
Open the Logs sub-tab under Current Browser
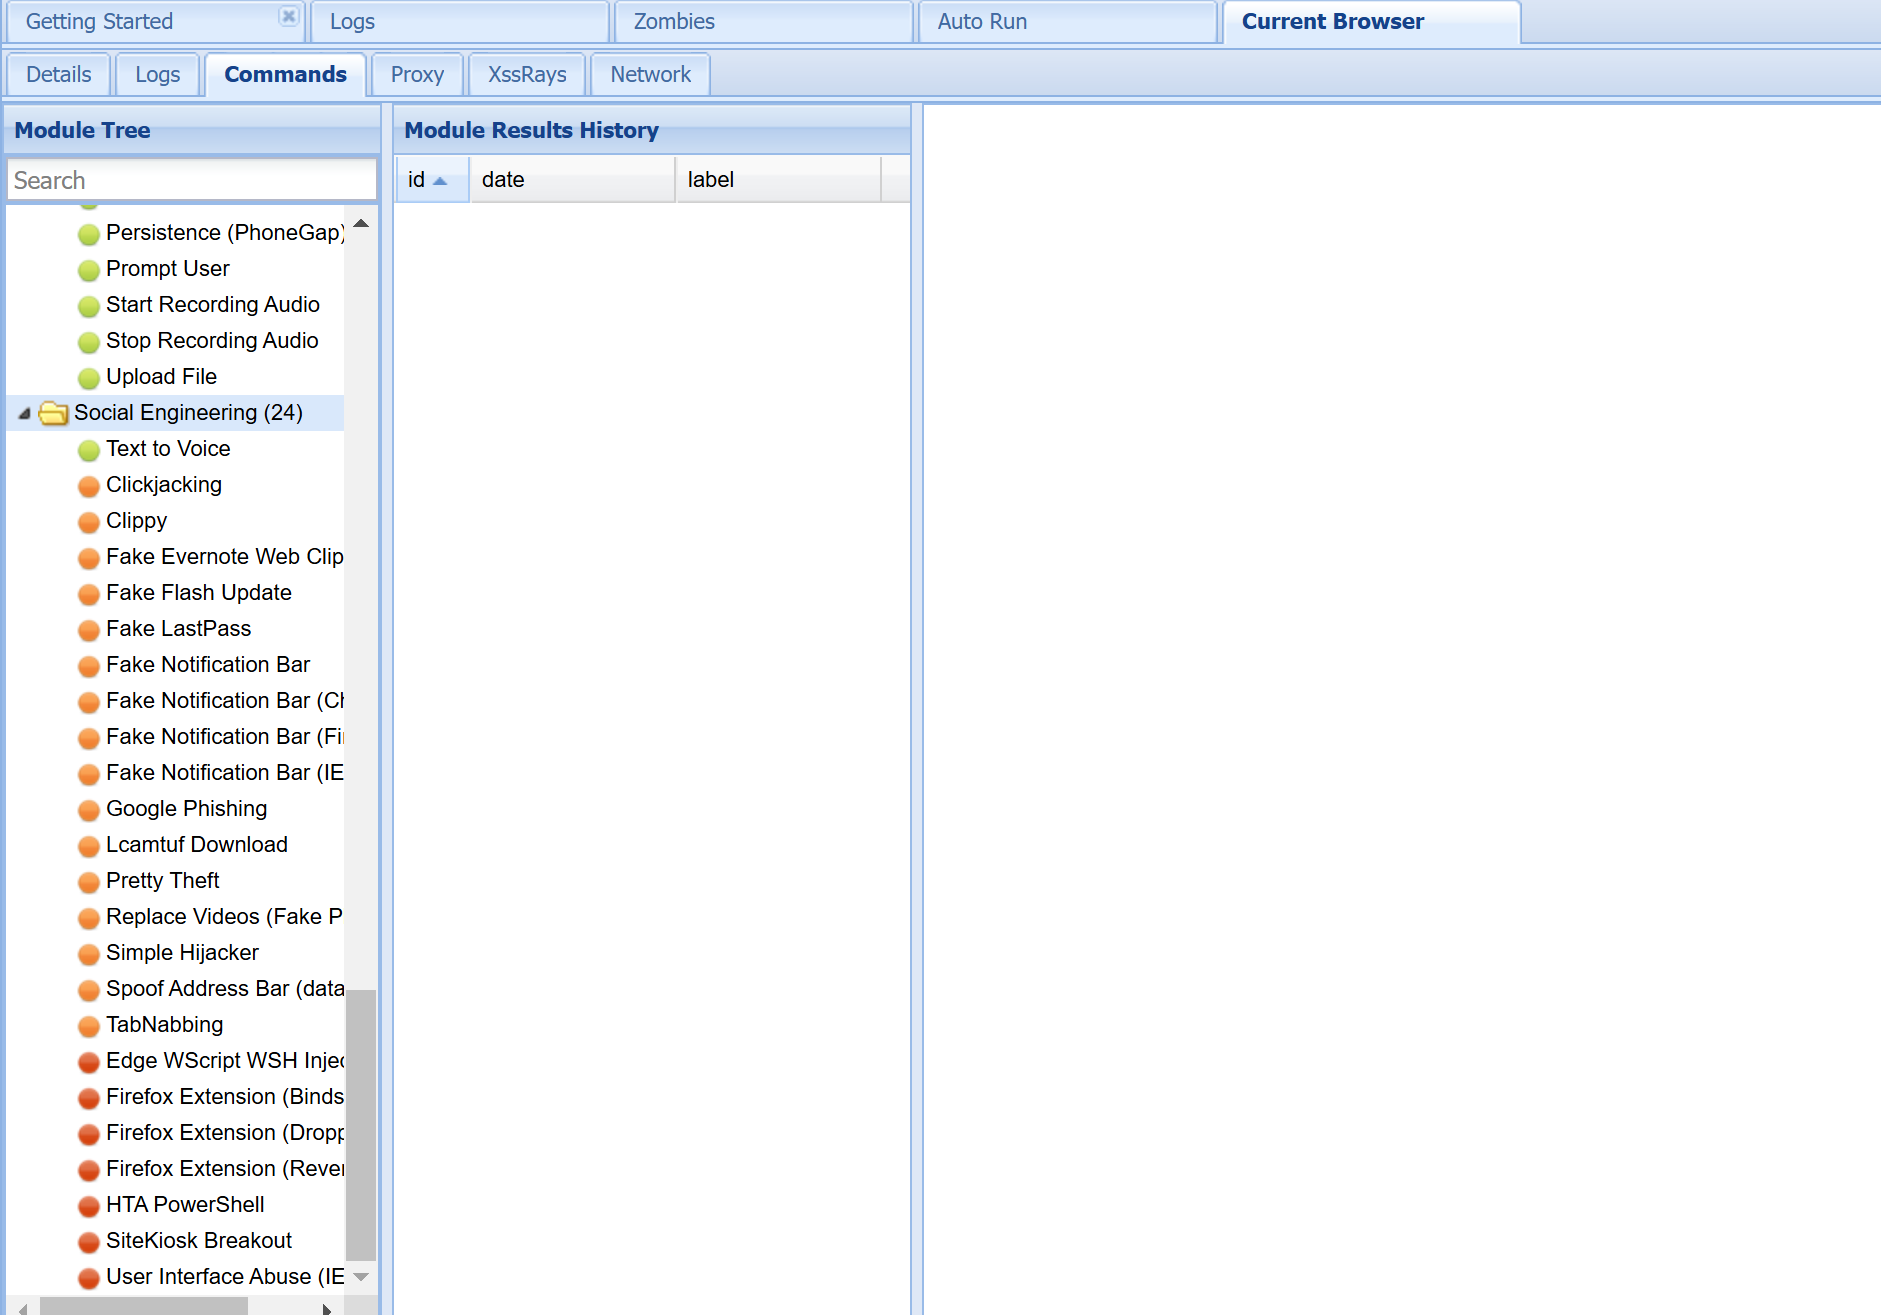pyautogui.click(x=157, y=74)
